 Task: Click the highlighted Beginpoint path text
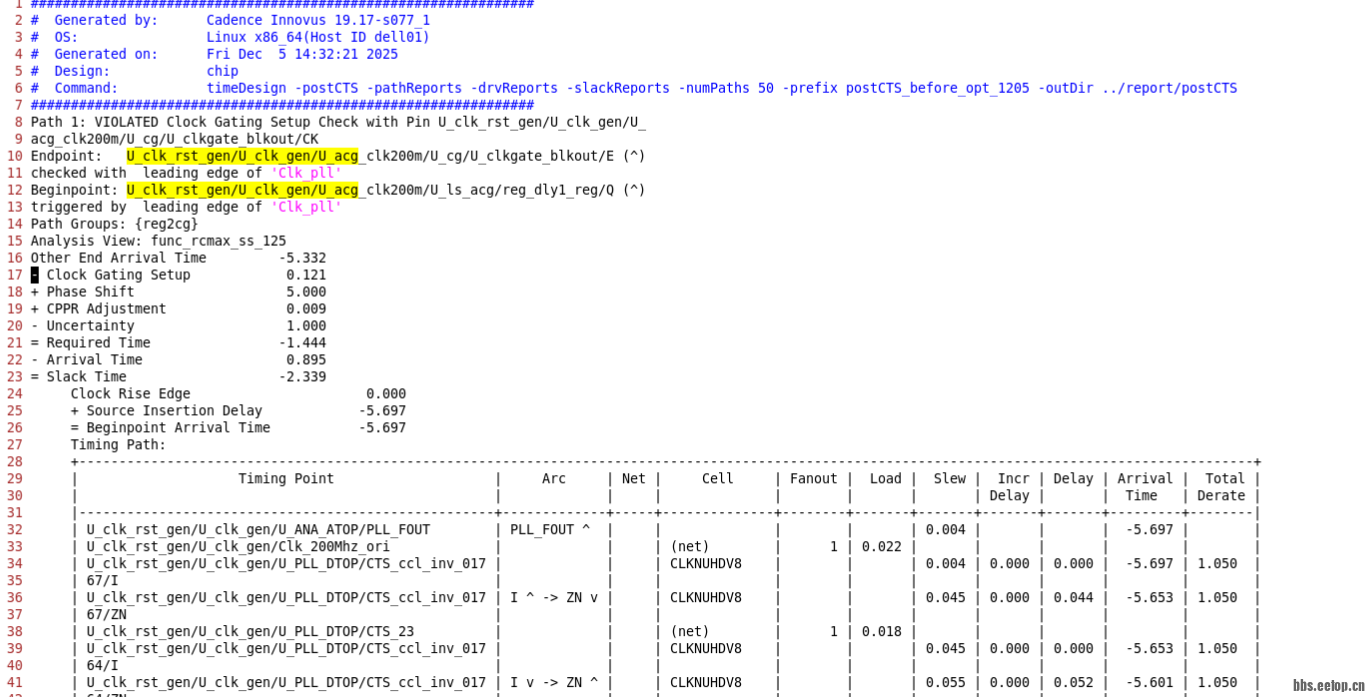245,189
